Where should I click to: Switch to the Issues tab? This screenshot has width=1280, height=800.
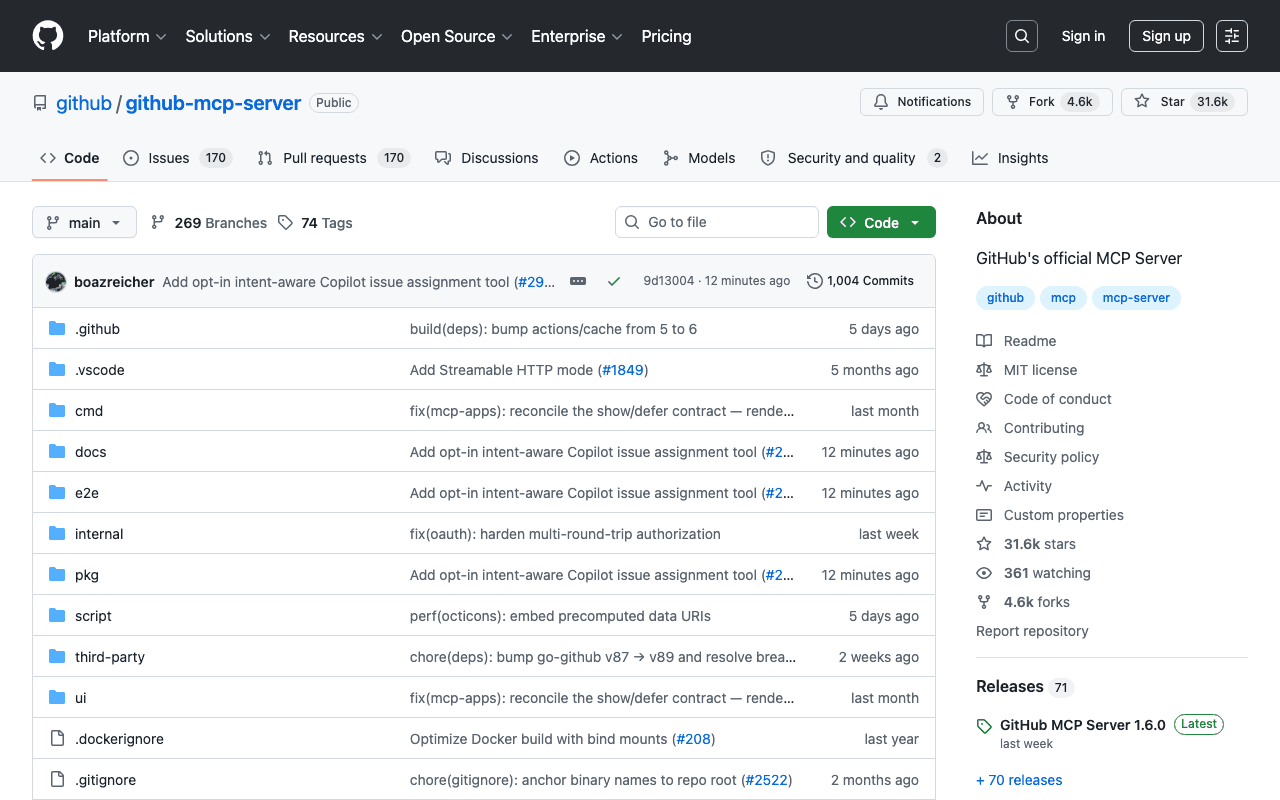pos(177,158)
